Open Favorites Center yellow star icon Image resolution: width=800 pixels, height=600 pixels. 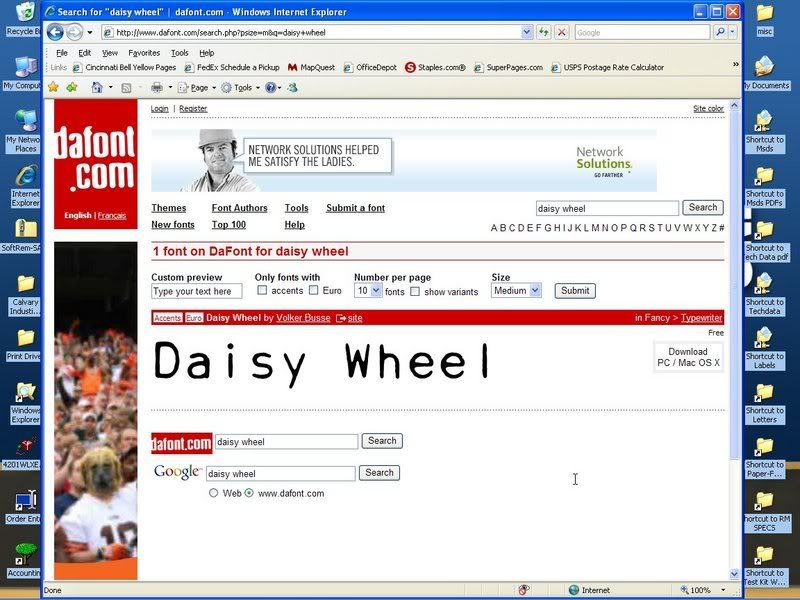[53, 87]
